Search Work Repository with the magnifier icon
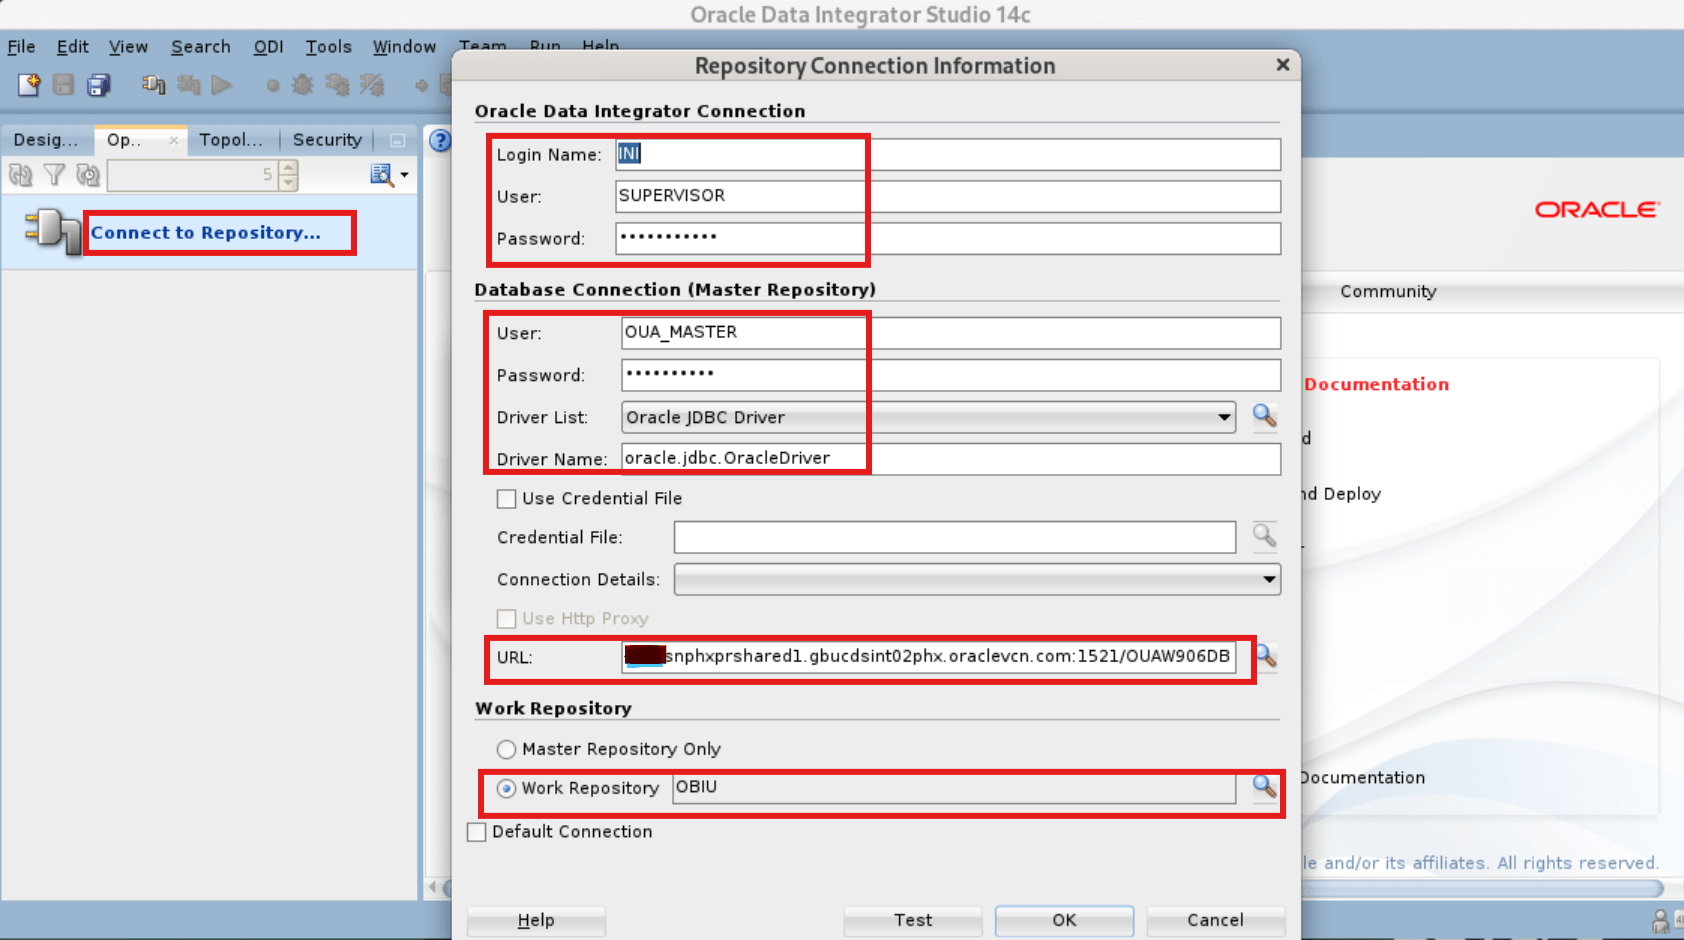This screenshot has height=940, width=1684. pyautogui.click(x=1264, y=788)
